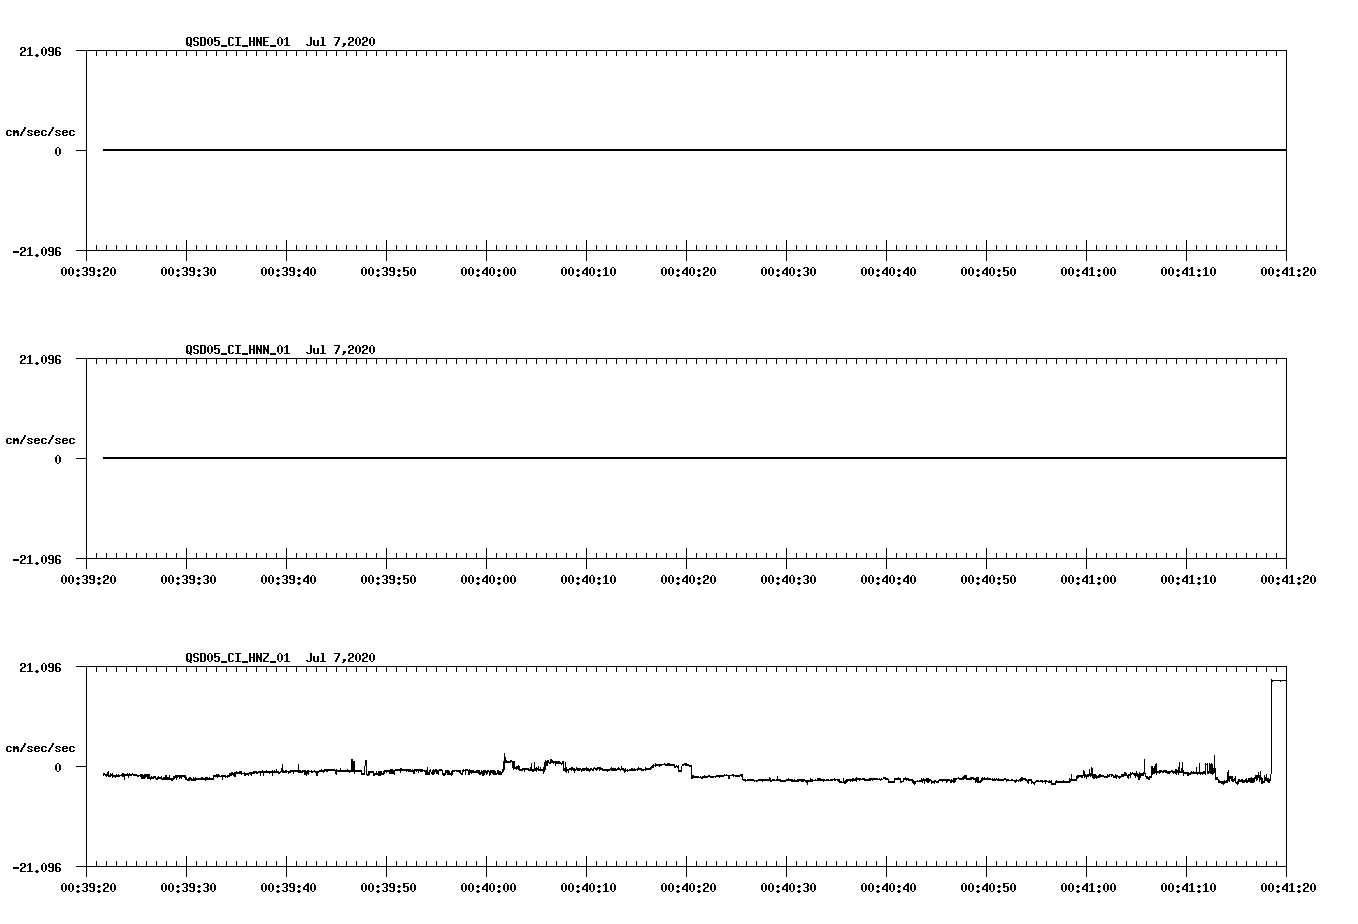The image size is (1358, 924).
Task: Click the 21.096 upper limit on HNE plot
Action: tap(40, 51)
